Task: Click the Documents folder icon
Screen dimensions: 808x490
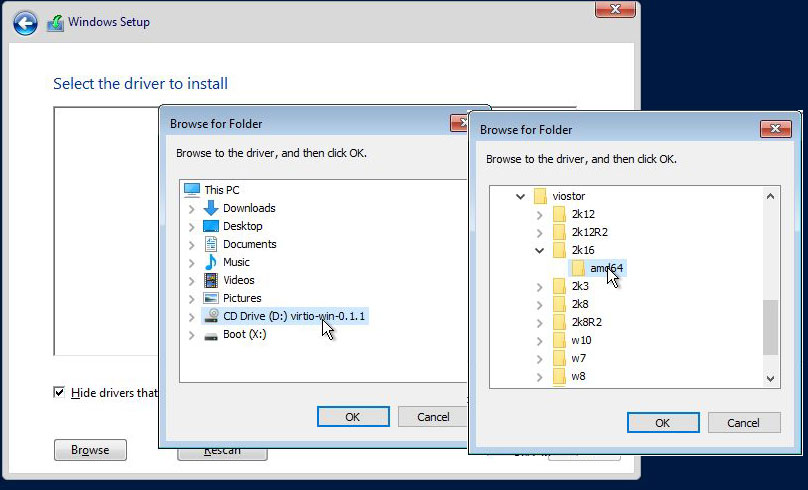Action: point(211,244)
